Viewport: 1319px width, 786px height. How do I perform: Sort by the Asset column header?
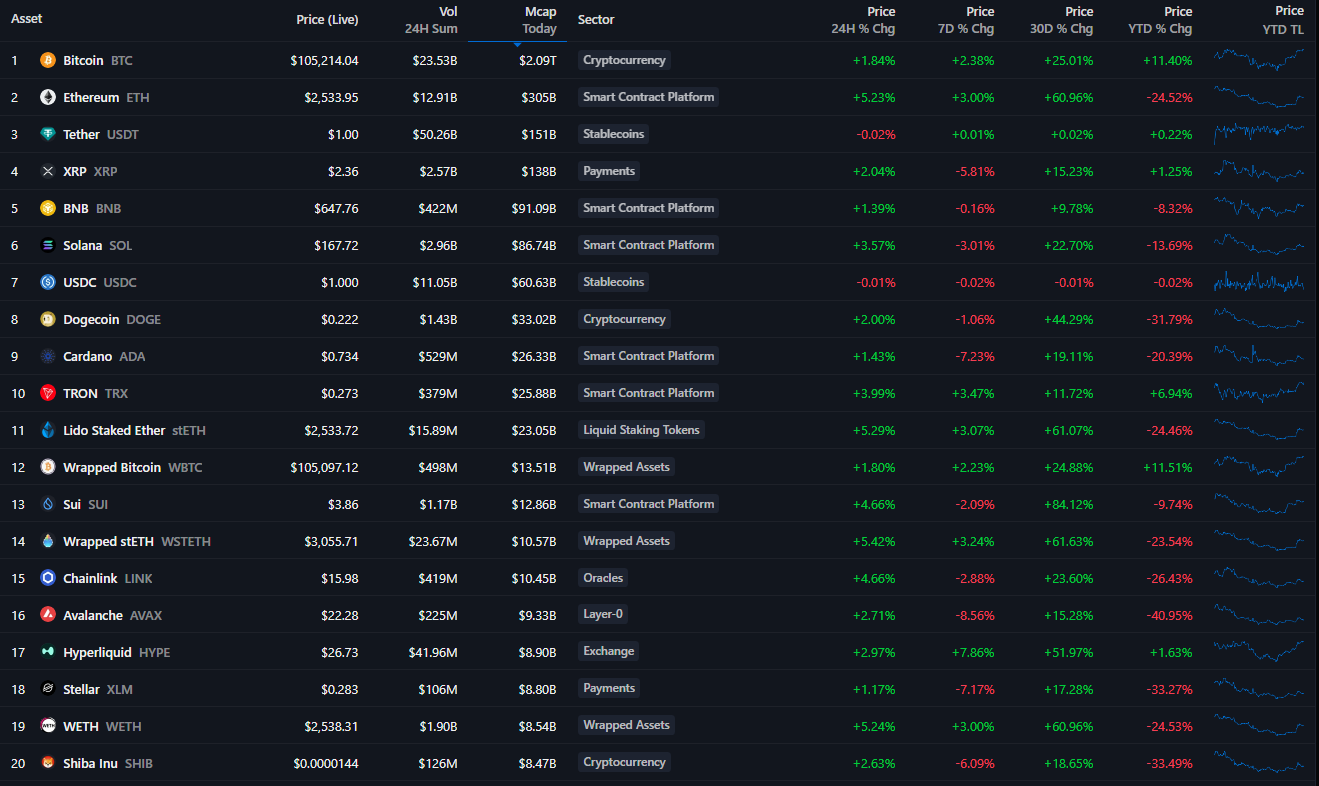coord(27,19)
